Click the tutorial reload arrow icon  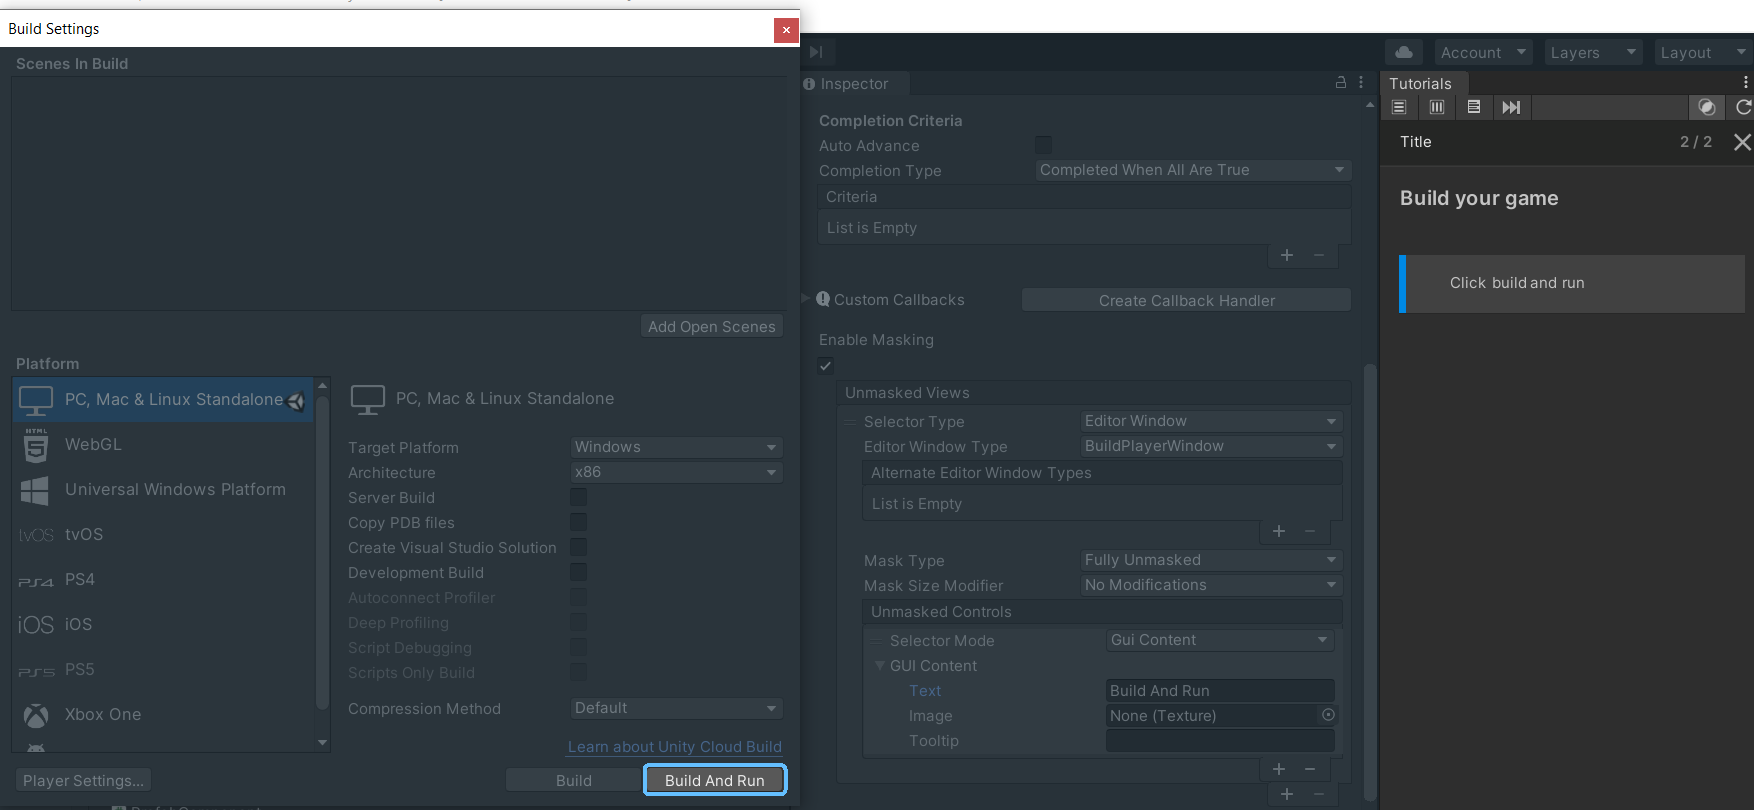click(1743, 107)
